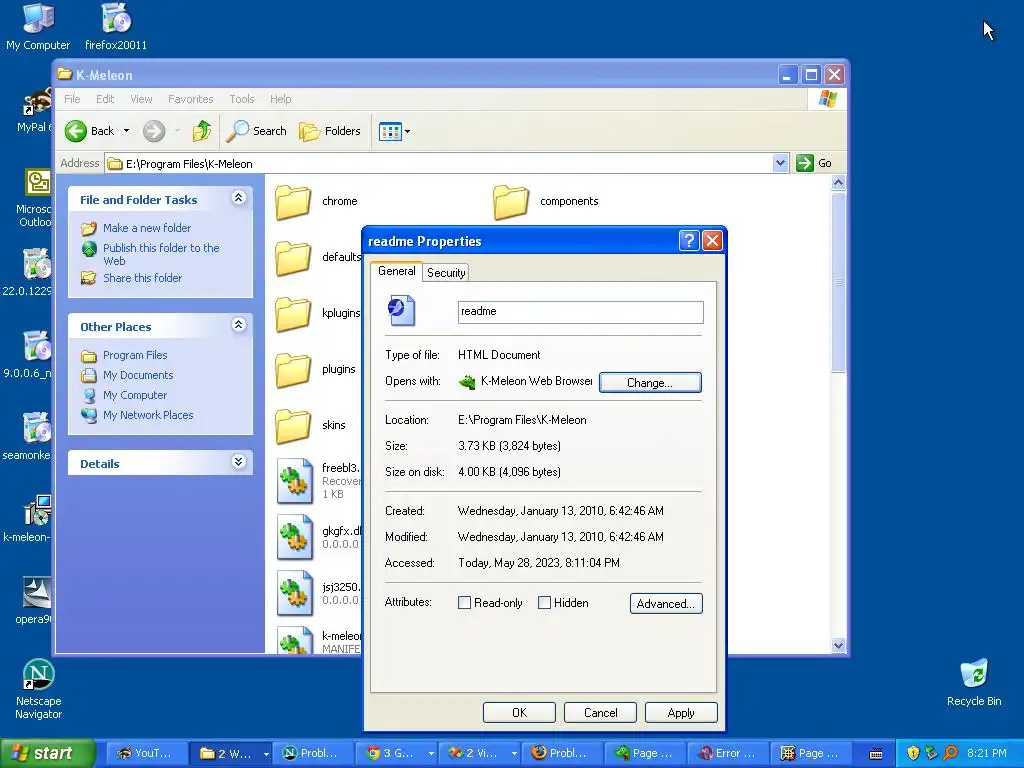Open My Computer desktop icon
Screen dimensions: 1024x768
[38, 26]
